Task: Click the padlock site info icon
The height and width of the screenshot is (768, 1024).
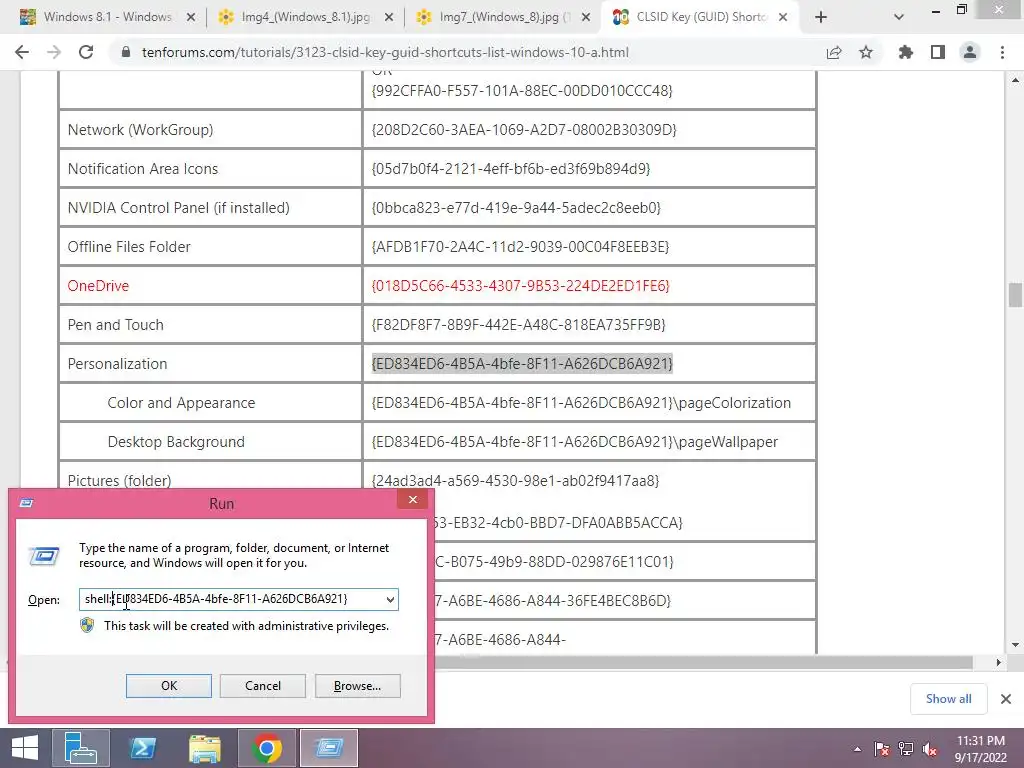Action: coord(126,52)
